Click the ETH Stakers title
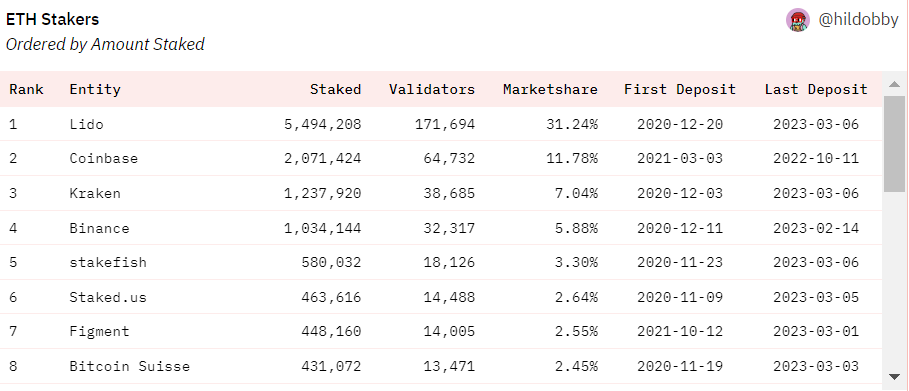The image size is (909, 391). point(52,19)
